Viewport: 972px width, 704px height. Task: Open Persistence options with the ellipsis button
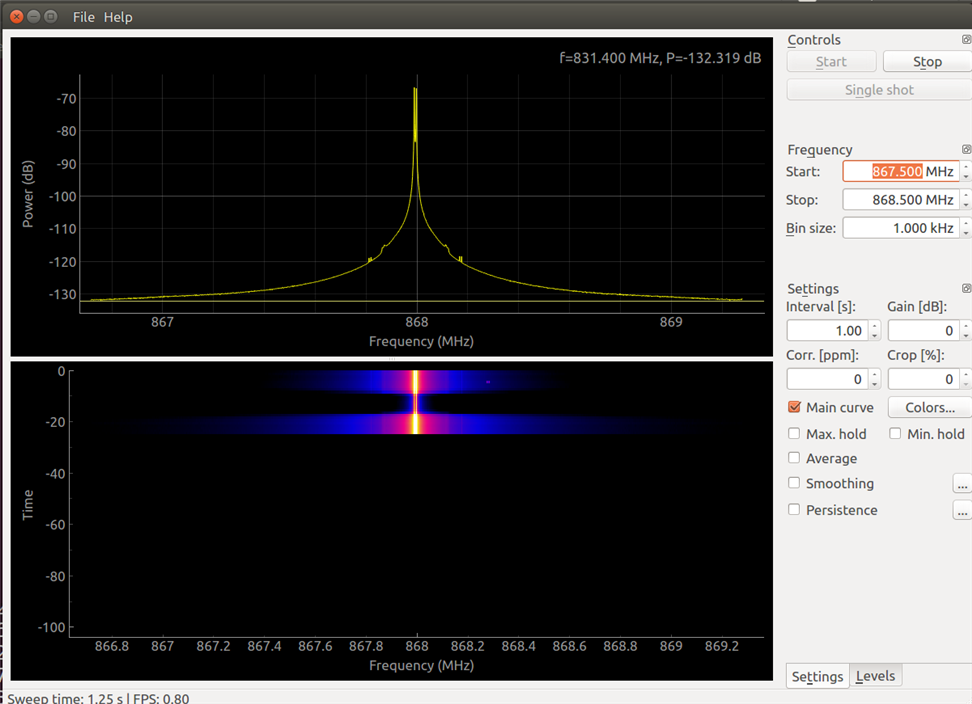962,510
